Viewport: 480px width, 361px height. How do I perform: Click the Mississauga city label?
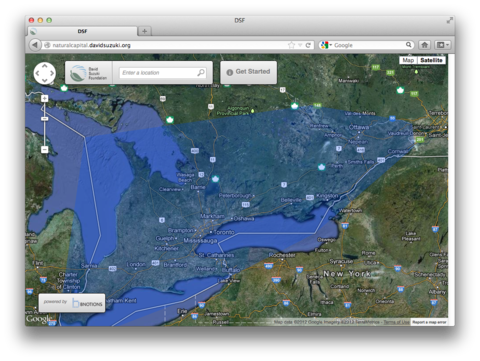pyautogui.click(x=200, y=240)
